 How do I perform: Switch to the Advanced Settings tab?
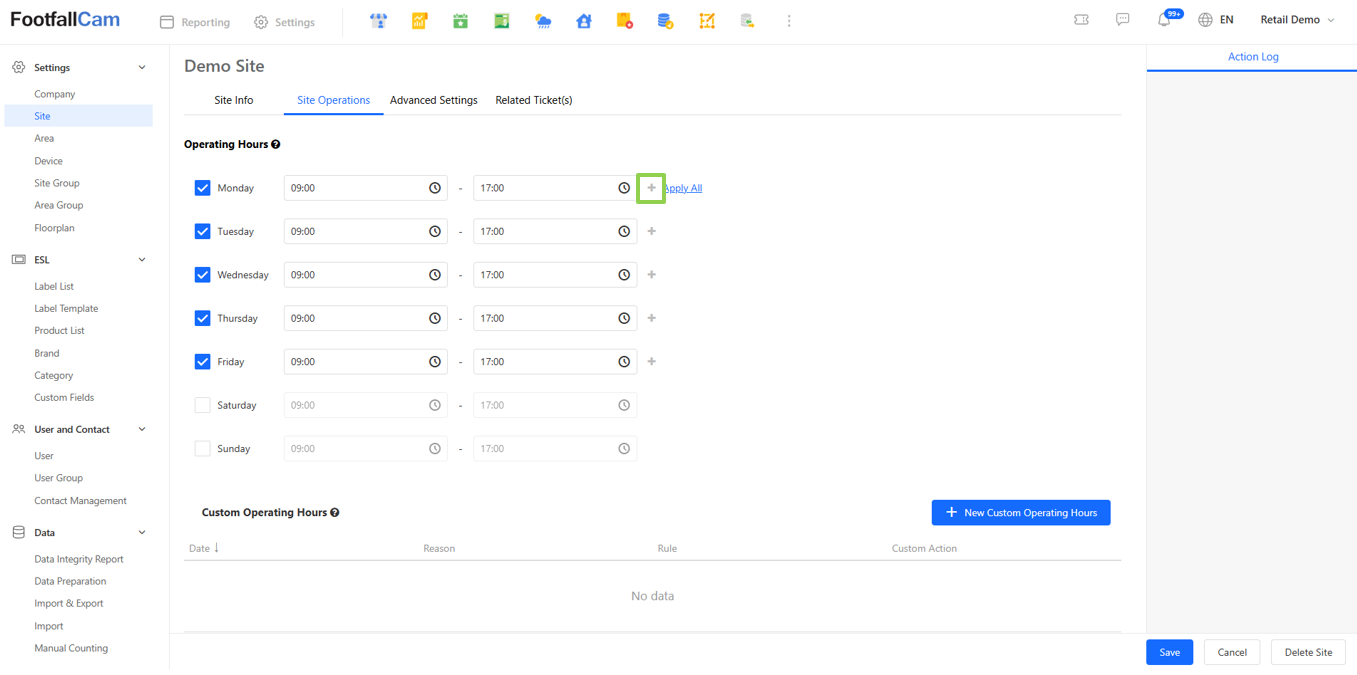pyautogui.click(x=433, y=100)
